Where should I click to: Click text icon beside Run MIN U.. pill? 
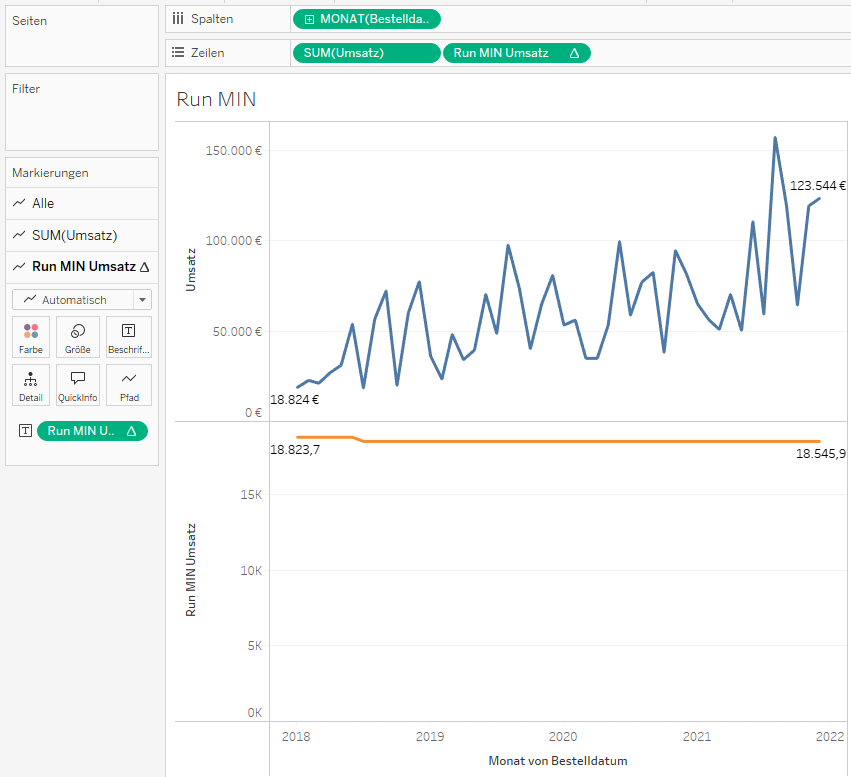[25, 431]
